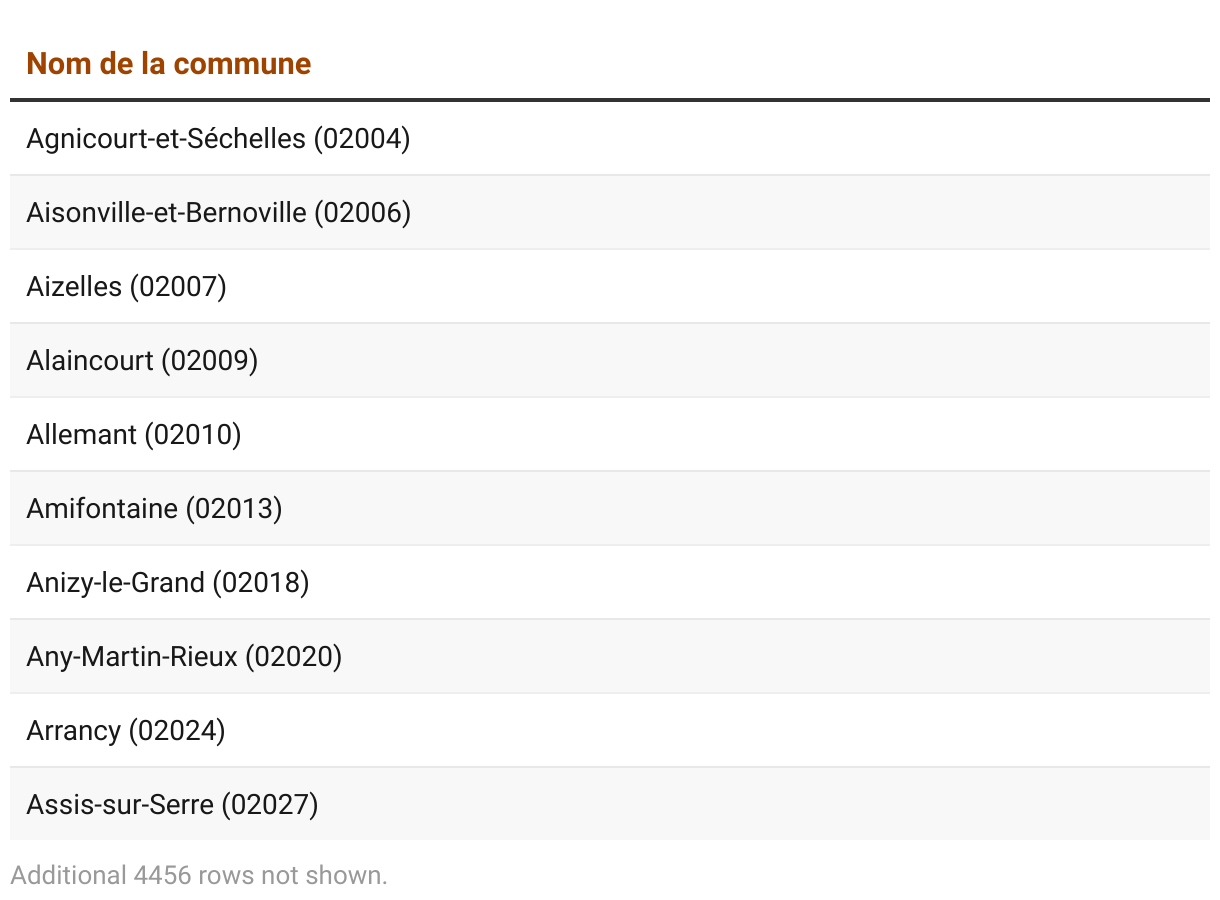The image size is (1220, 900).
Task: Click the Anizy-le-Grand commune name
Action: [116, 582]
